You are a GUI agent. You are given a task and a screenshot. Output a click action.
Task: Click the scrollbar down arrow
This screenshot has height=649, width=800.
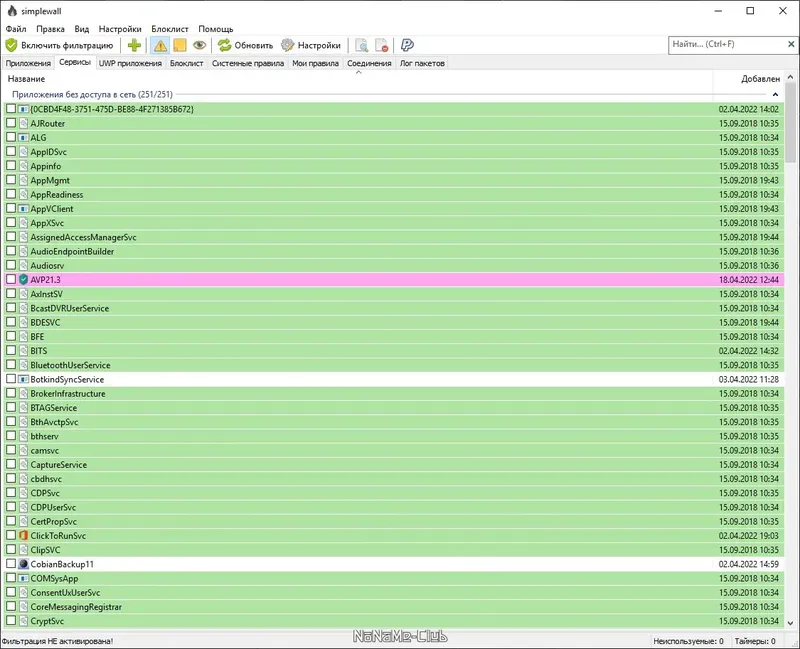coord(790,622)
